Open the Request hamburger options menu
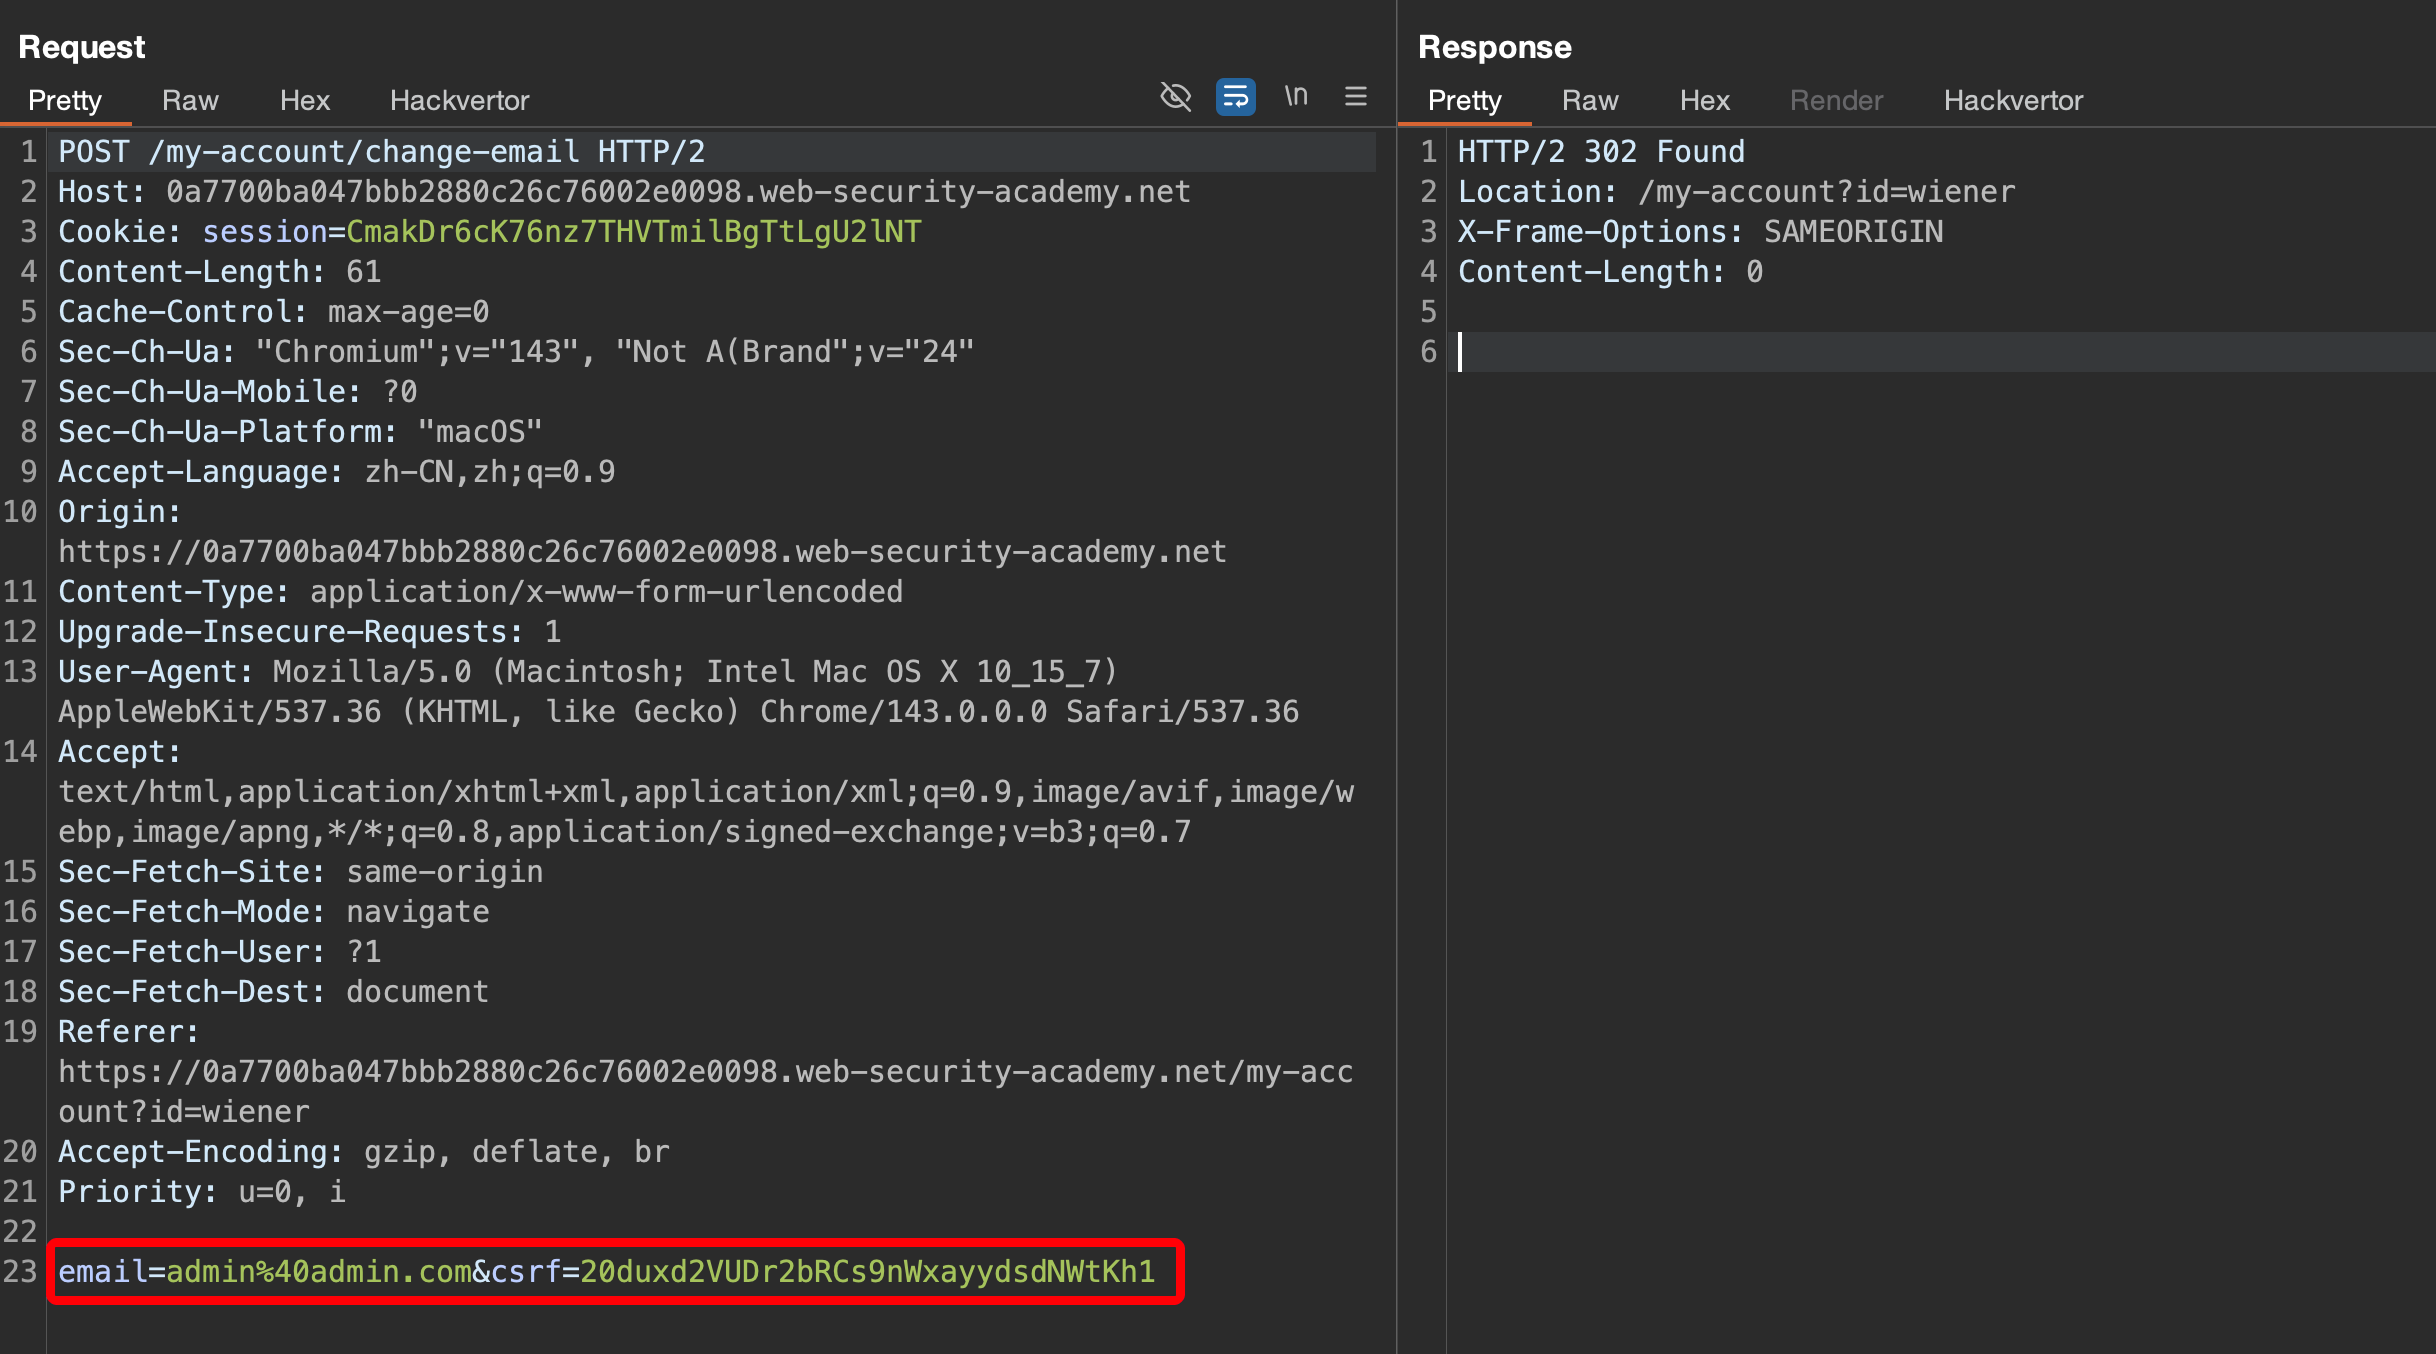 tap(1355, 97)
